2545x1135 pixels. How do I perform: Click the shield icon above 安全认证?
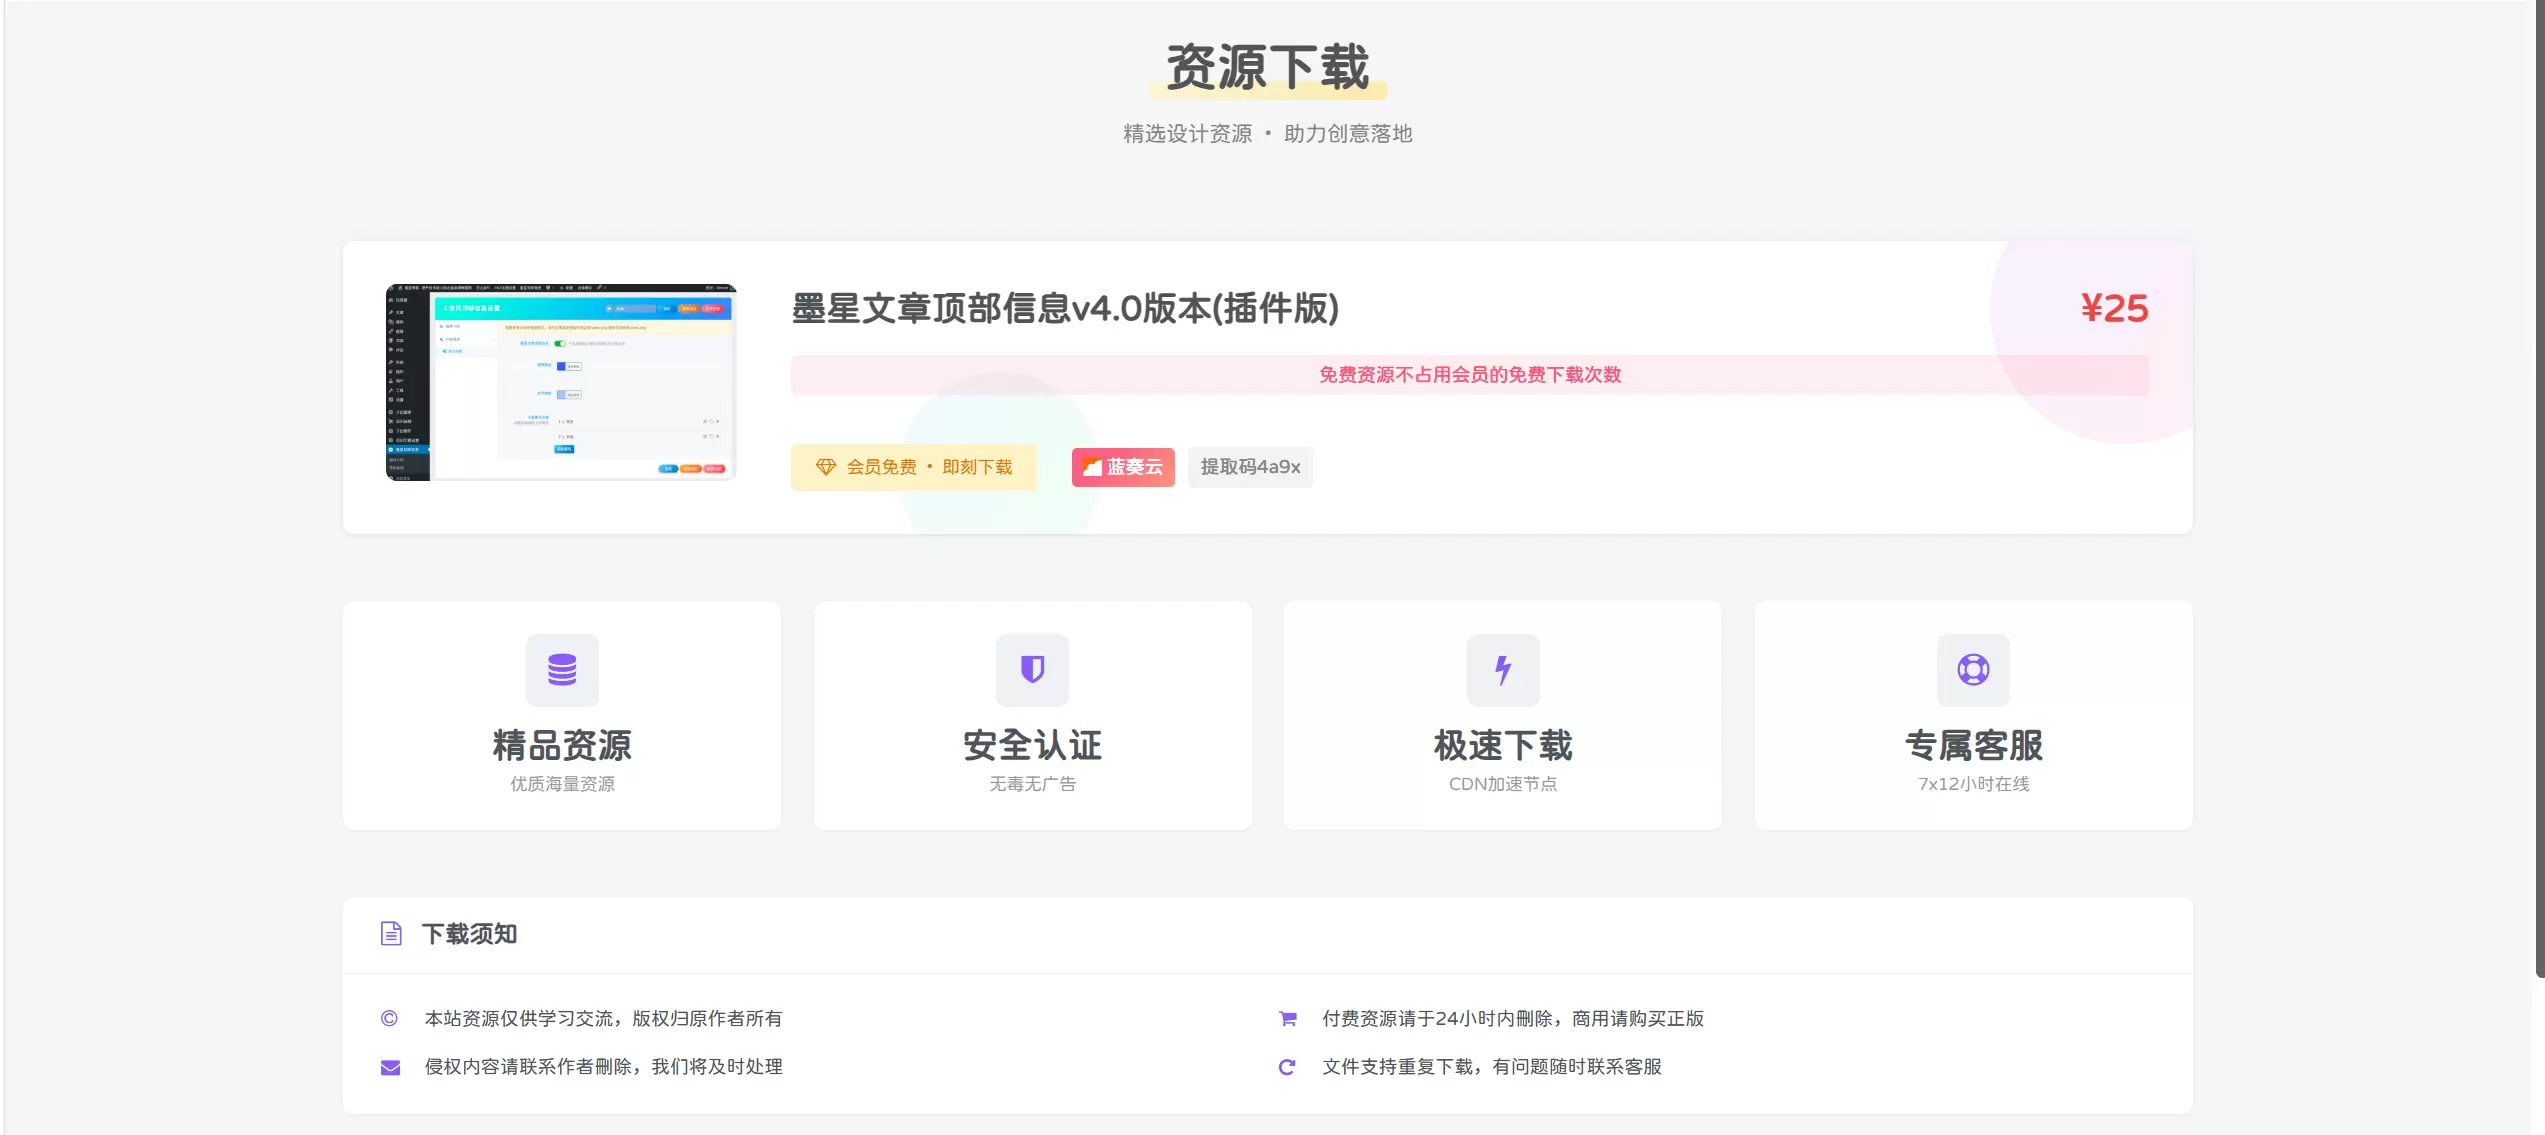tap(1032, 669)
